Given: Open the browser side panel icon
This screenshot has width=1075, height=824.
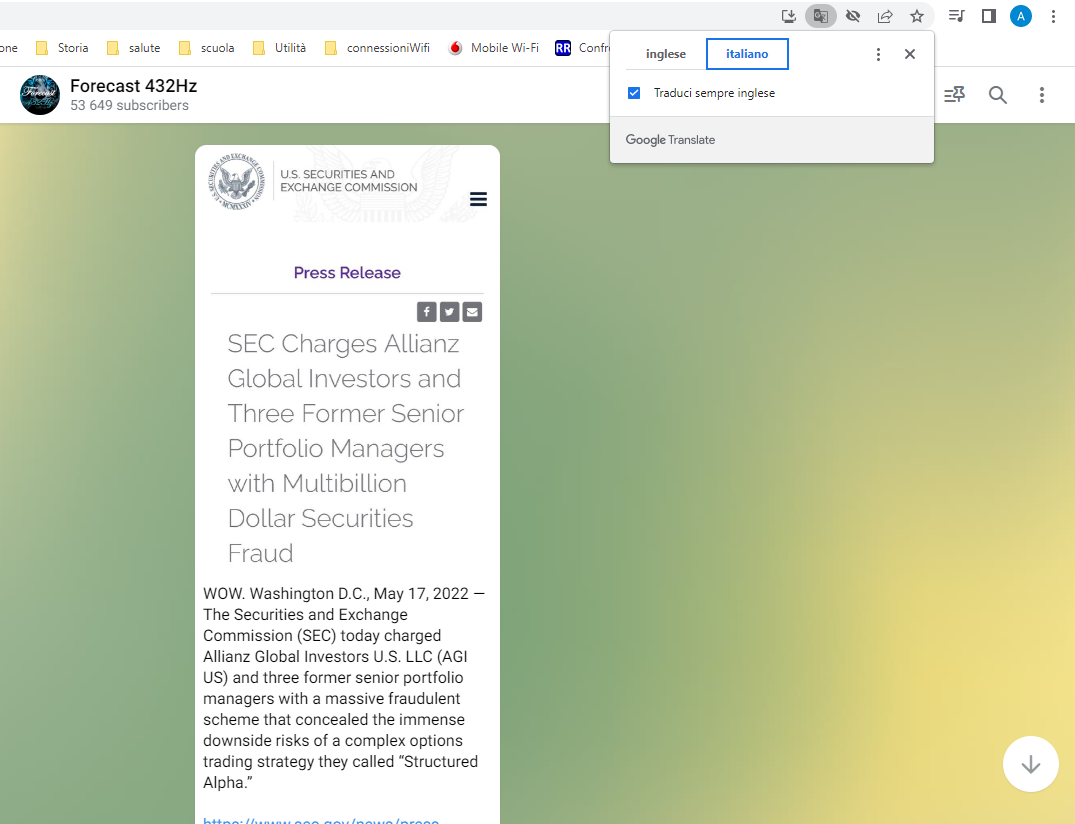Looking at the screenshot, I should click(x=989, y=16).
